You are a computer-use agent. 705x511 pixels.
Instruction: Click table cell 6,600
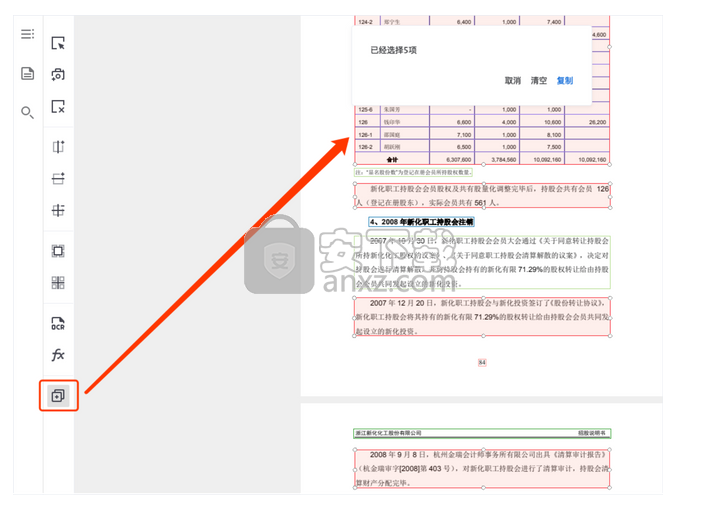coord(464,122)
